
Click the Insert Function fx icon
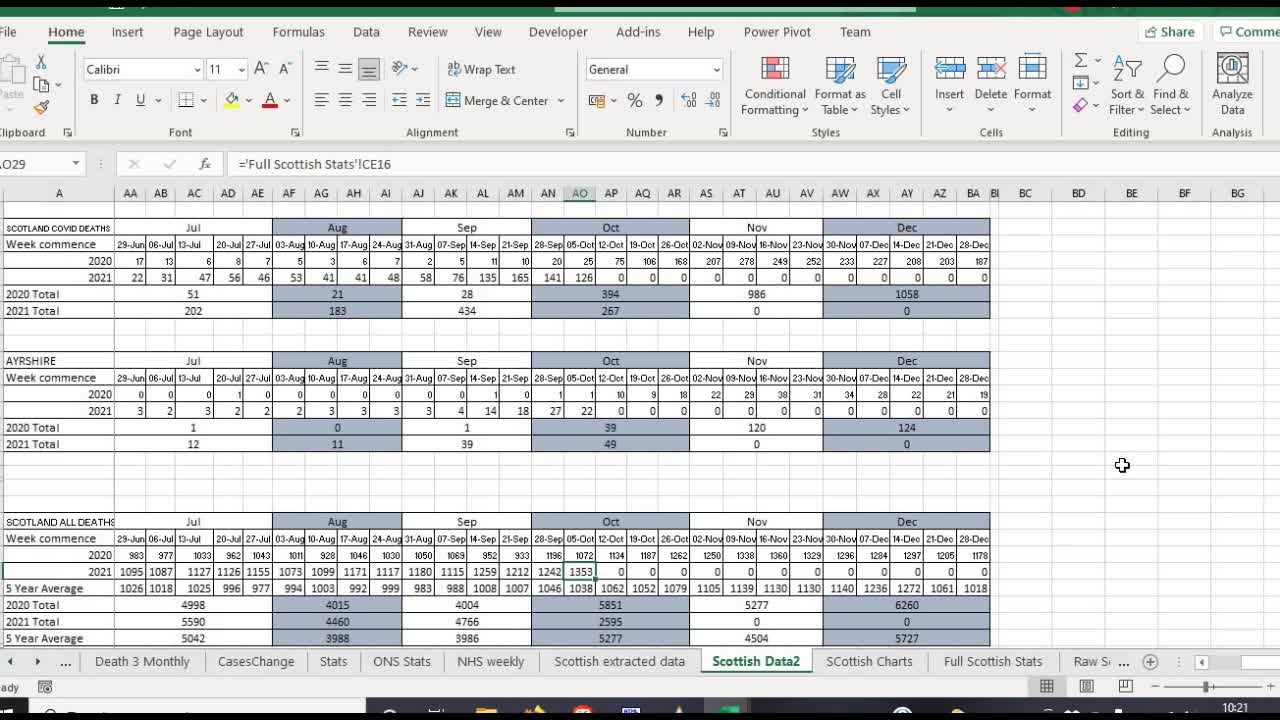(204, 164)
